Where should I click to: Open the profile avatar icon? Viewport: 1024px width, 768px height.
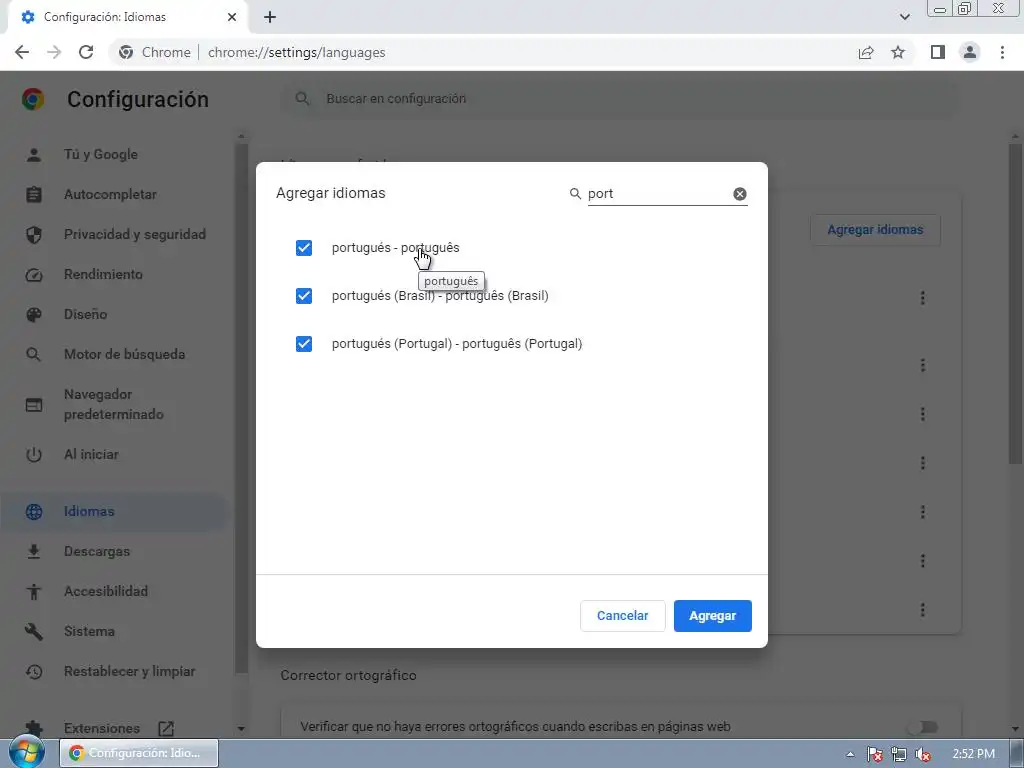point(970,52)
